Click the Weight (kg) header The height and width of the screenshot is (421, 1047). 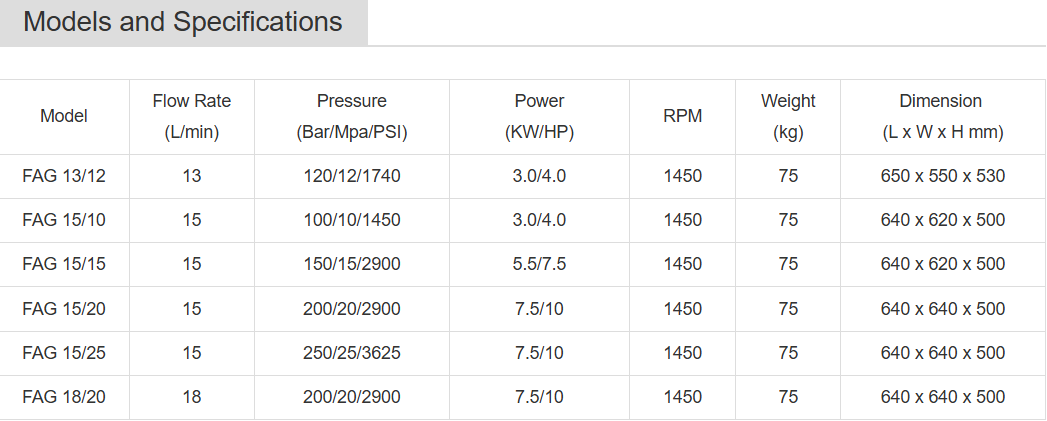[x=788, y=117]
